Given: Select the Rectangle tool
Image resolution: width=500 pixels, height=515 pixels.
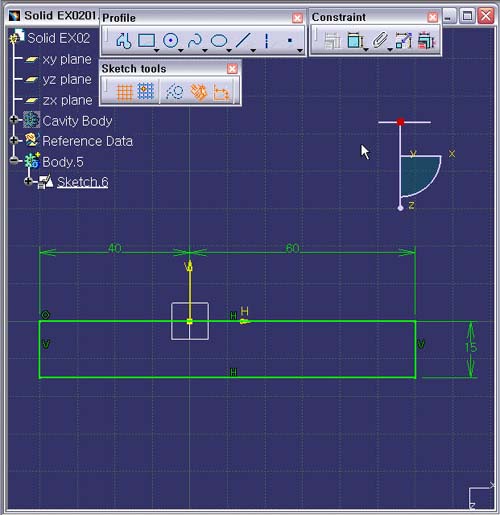Looking at the screenshot, I should [146, 41].
